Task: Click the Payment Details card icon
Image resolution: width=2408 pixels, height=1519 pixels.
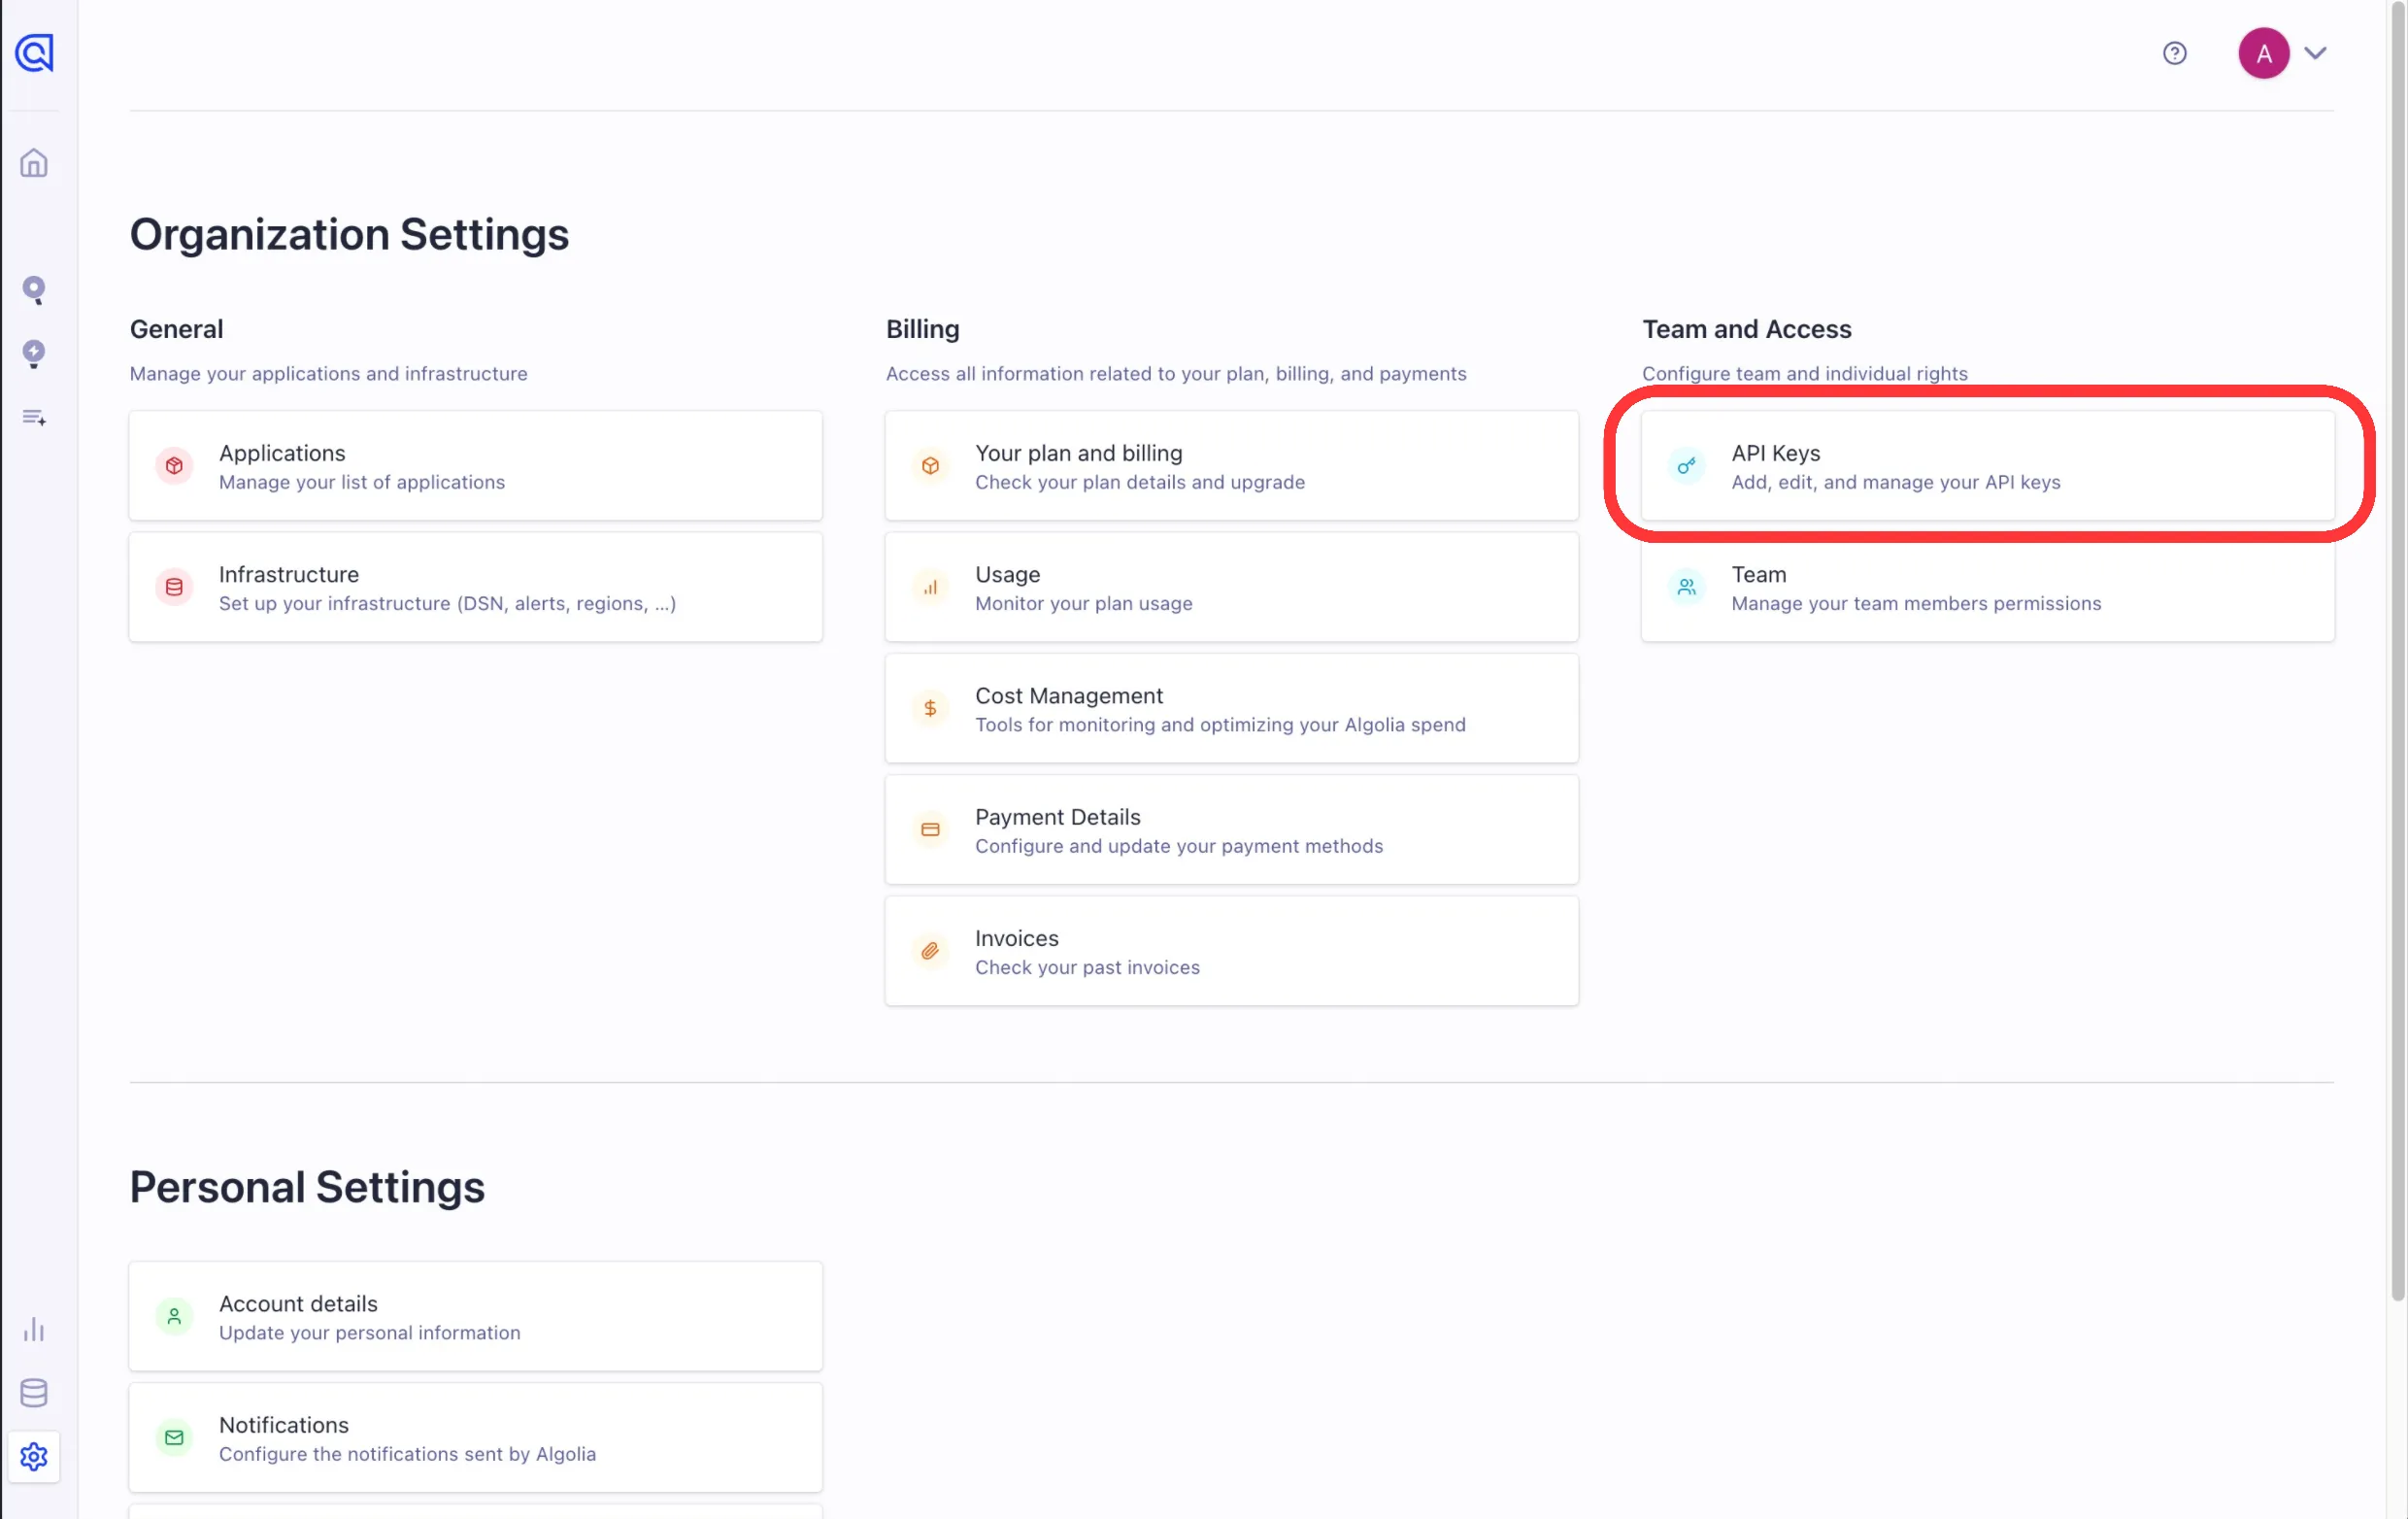Action: pos(930,829)
